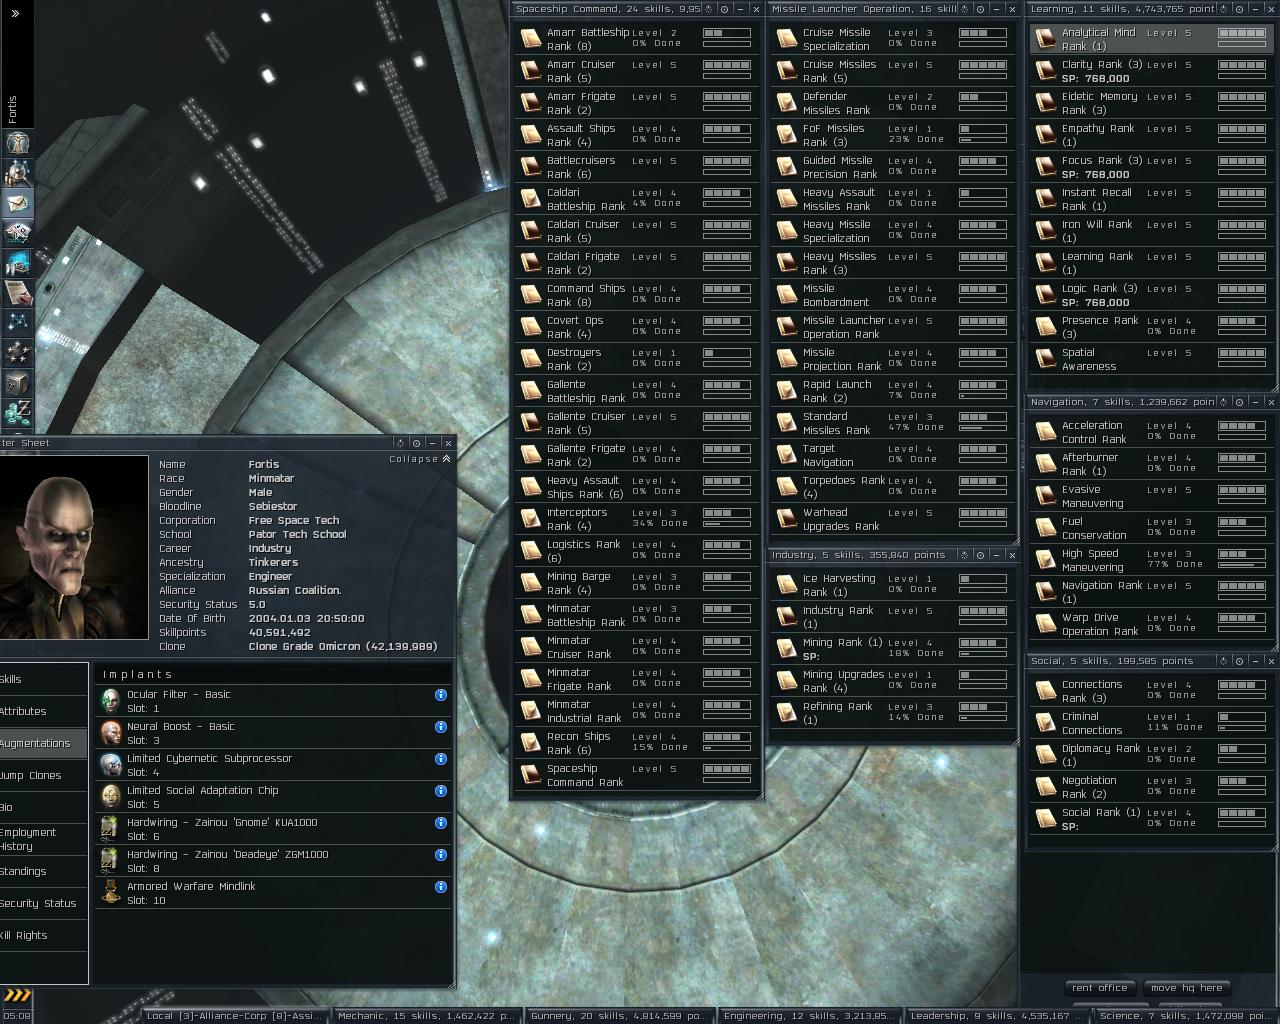1280x1024 pixels.
Task: Click the Ocular Filter implant head icon
Action: pyautogui.click(x=110, y=701)
